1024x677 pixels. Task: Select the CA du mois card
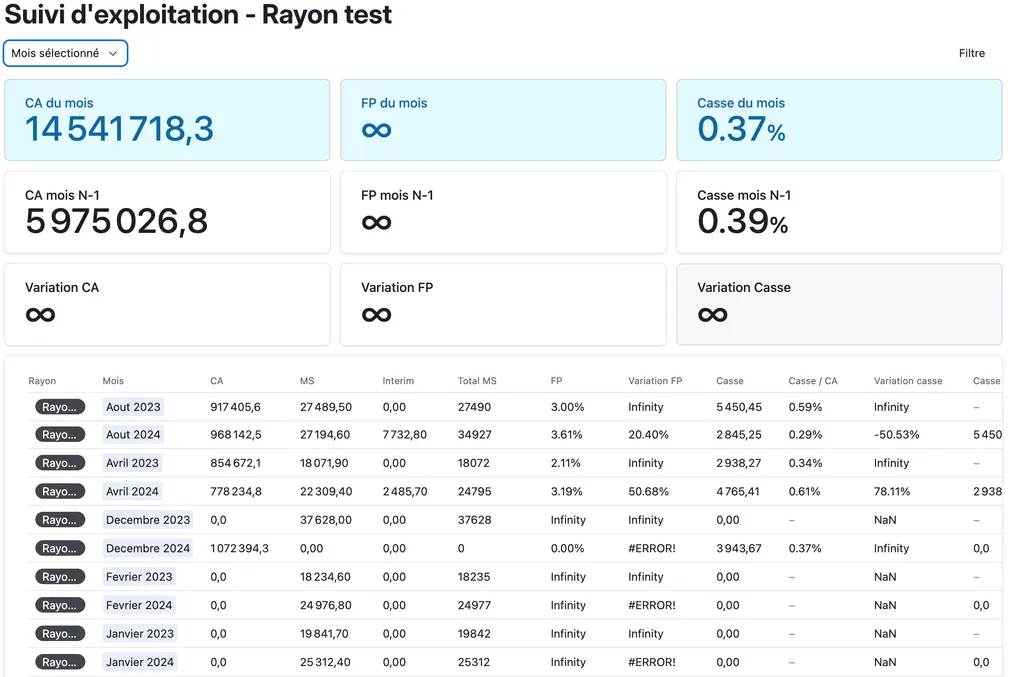pos(167,120)
